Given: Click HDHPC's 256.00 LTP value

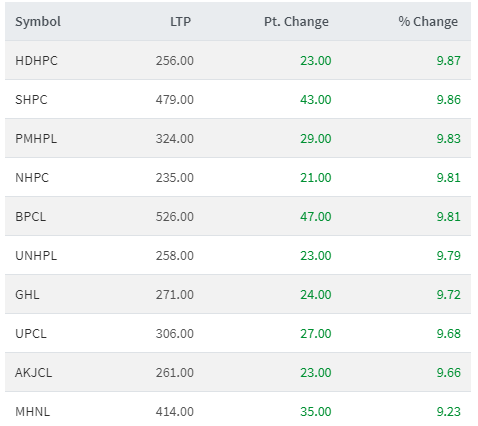Looking at the screenshot, I should pos(175,61).
